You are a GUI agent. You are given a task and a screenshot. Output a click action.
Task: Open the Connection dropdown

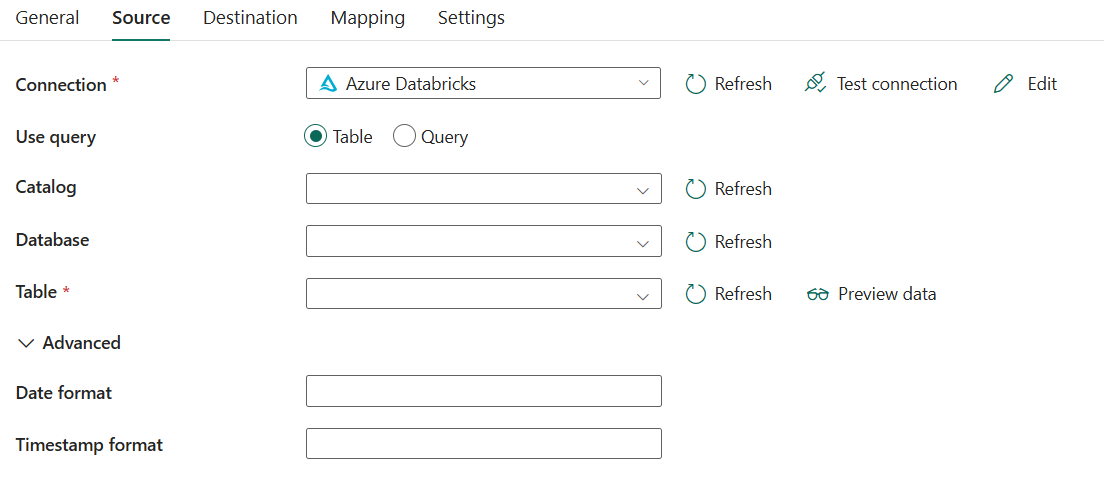(483, 83)
